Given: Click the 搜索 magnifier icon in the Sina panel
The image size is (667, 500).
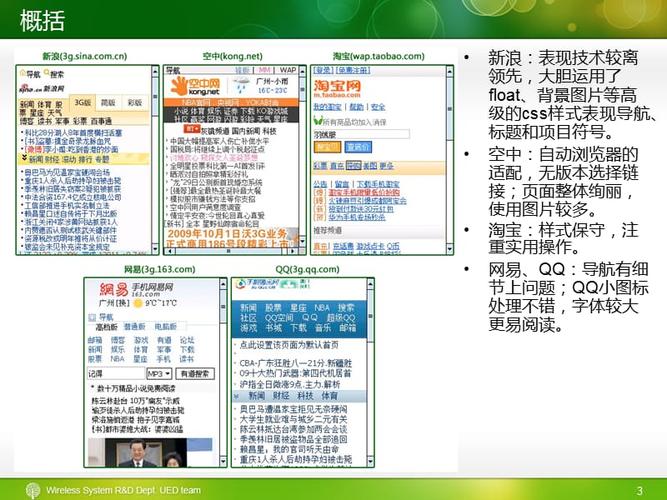Looking at the screenshot, I should pyautogui.click(x=46, y=73).
